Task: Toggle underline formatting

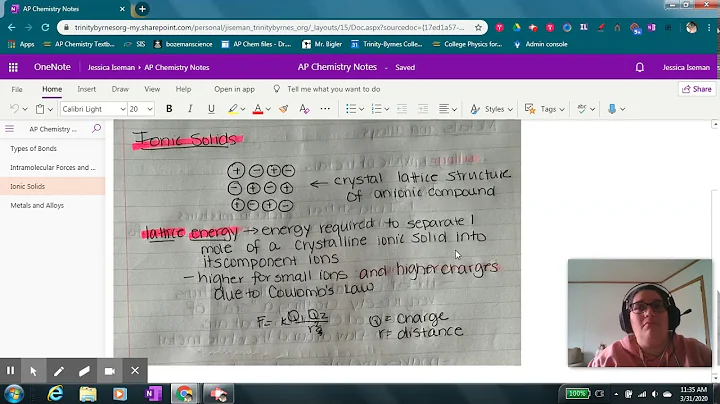Action: pos(211,109)
